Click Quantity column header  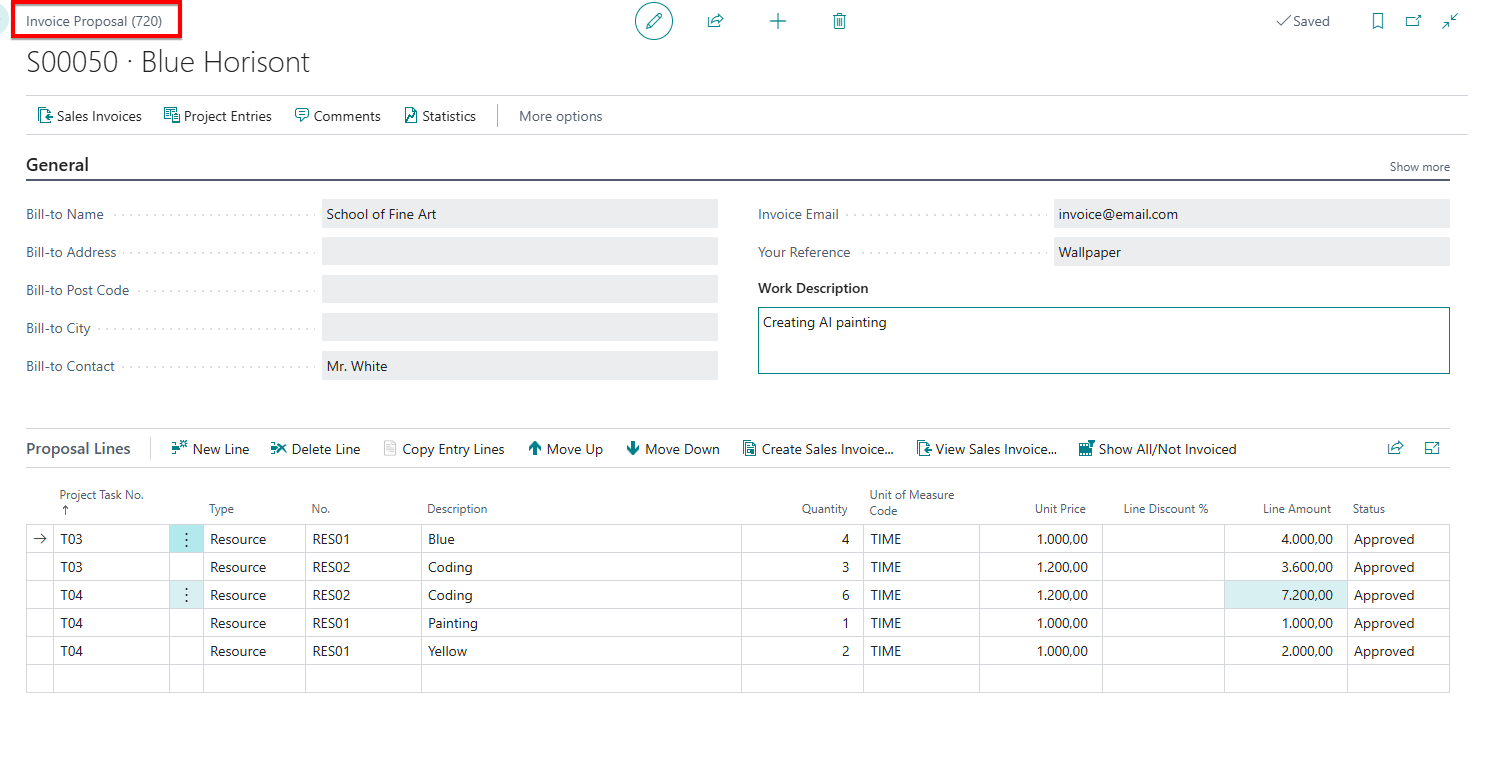(824, 509)
